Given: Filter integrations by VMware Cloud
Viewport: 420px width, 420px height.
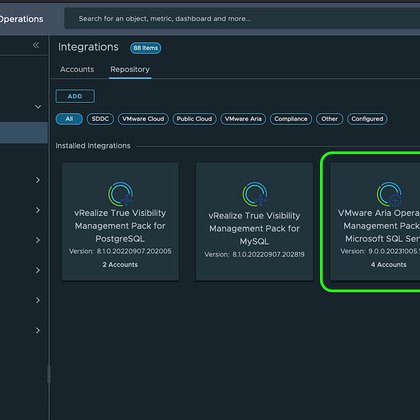Looking at the screenshot, I should click(143, 119).
